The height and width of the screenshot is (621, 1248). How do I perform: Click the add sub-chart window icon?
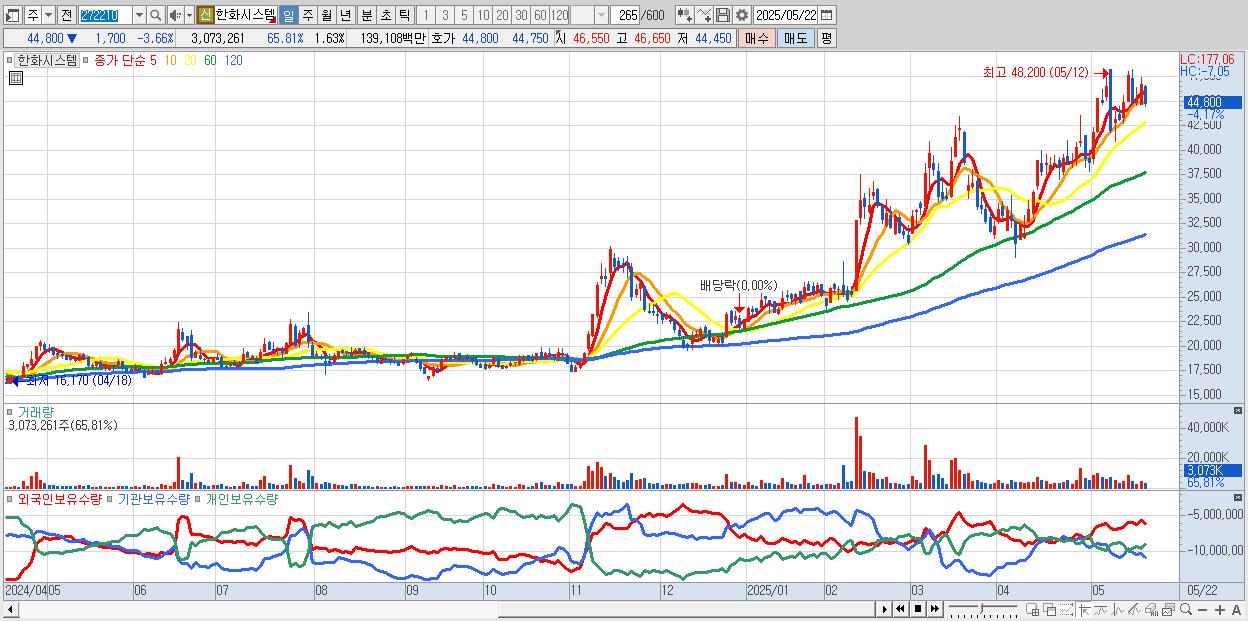1033,609
